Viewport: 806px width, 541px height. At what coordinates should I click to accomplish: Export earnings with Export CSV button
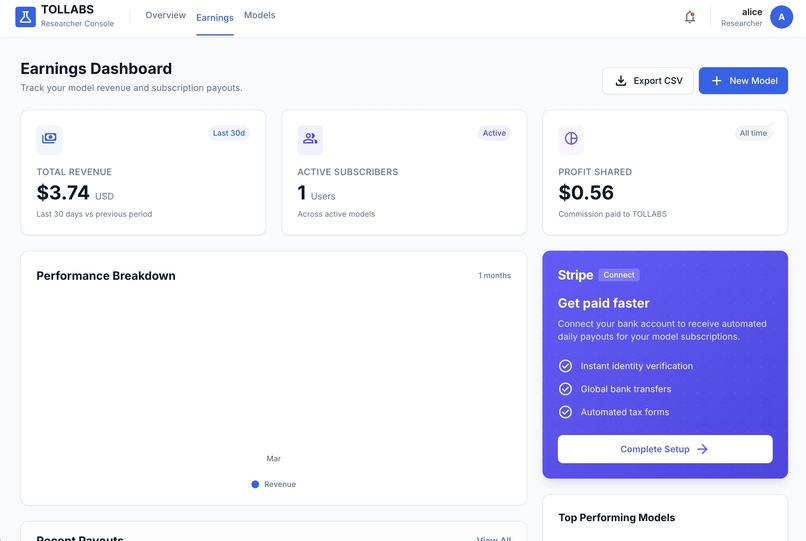click(x=648, y=81)
